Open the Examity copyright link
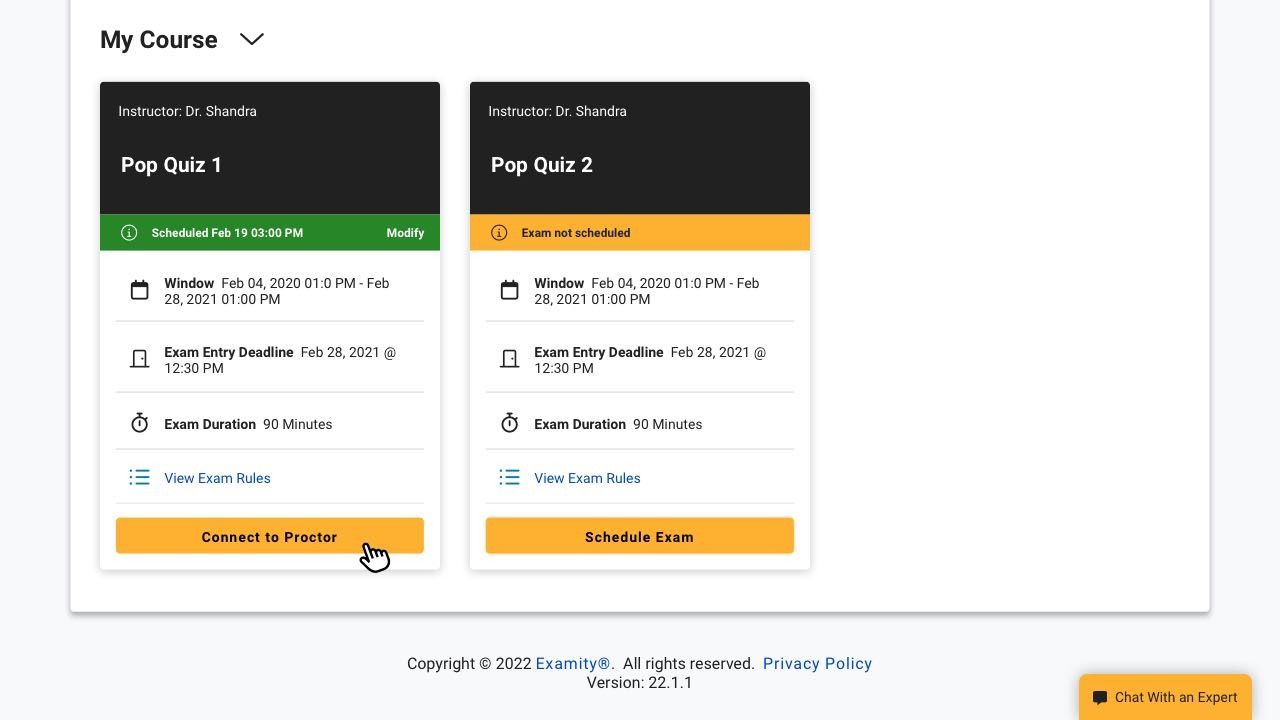This screenshot has height=720, width=1280. (573, 664)
